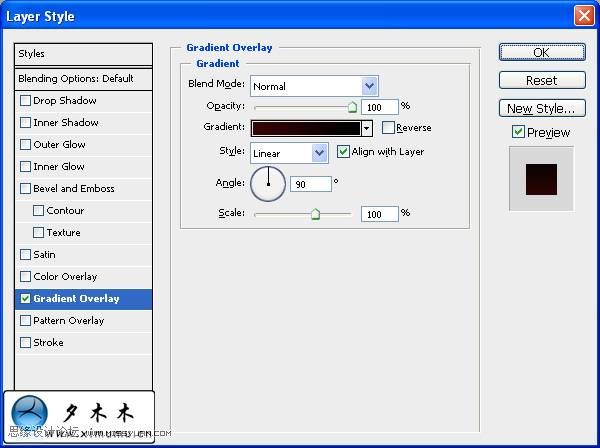Screen dimensions: 600x448
Task: Select the Inner Shadow label row
Action: point(83,123)
